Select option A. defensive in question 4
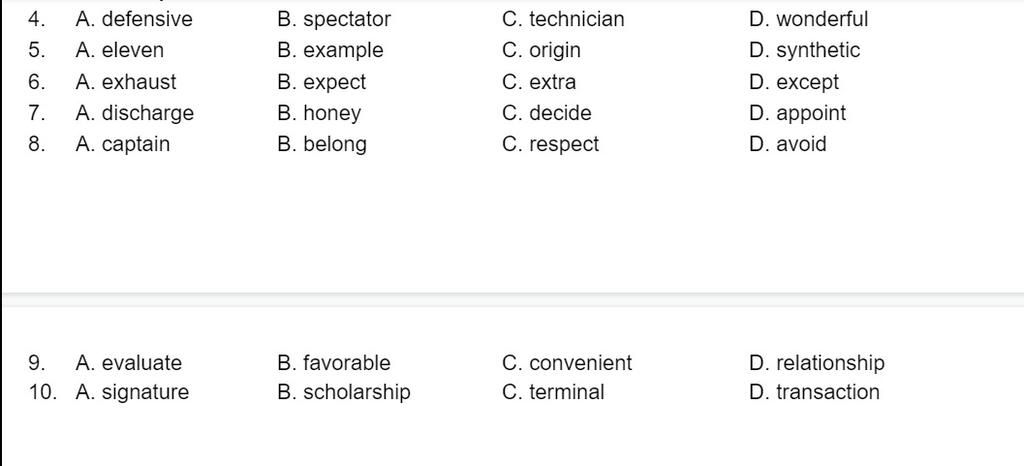The width and height of the screenshot is (1024, 466). pyautogui.click(x=134, y=19)
